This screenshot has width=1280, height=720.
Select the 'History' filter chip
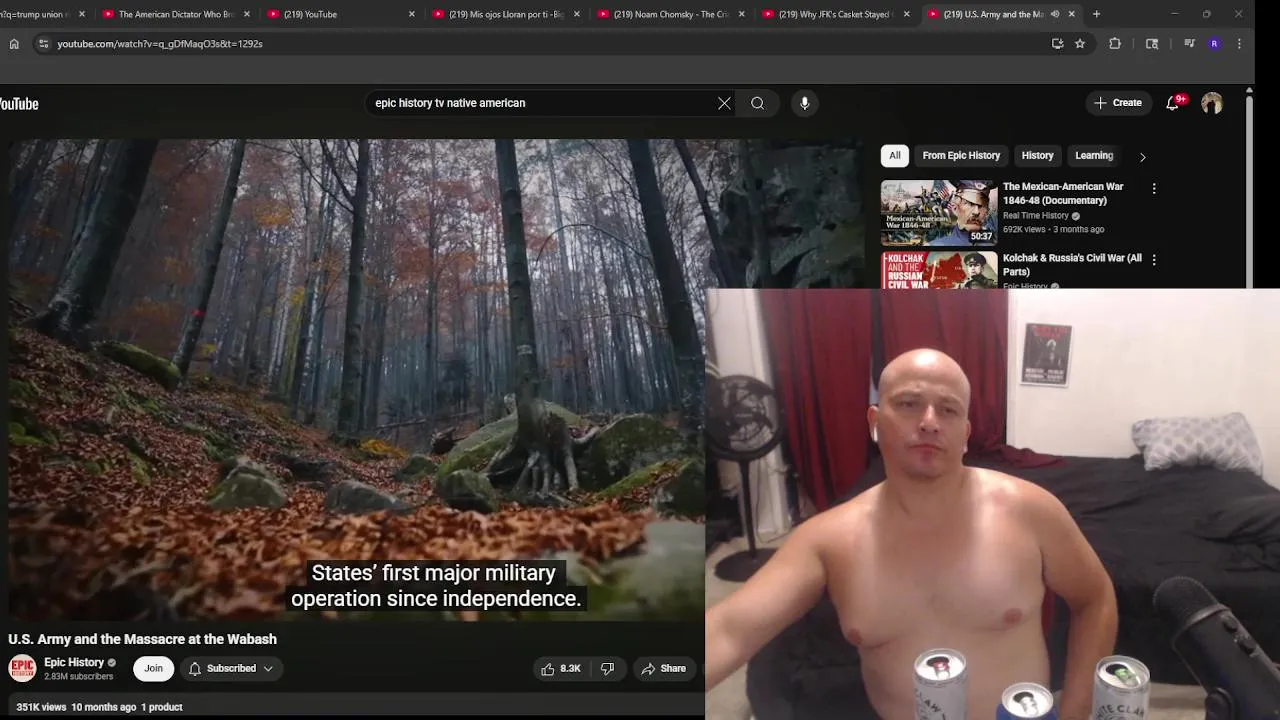[x=1037, y=156]
